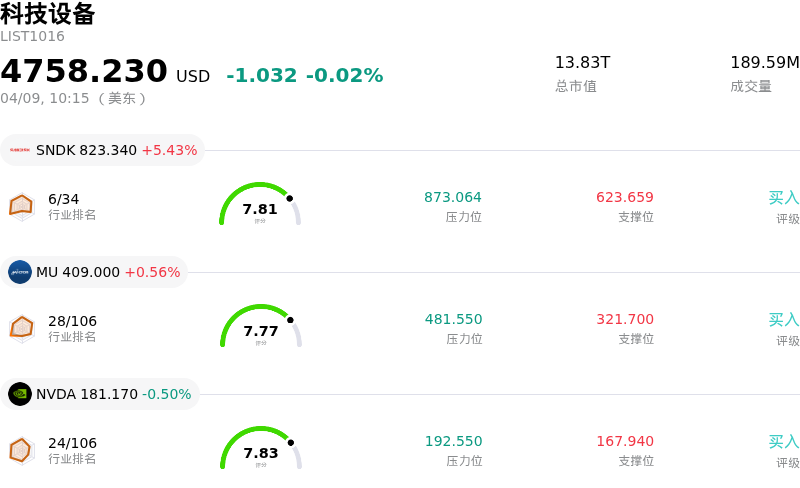Click SNDK 买入 rating link
The width and height of the screenshot is (800, 488).
click(783, 198)
